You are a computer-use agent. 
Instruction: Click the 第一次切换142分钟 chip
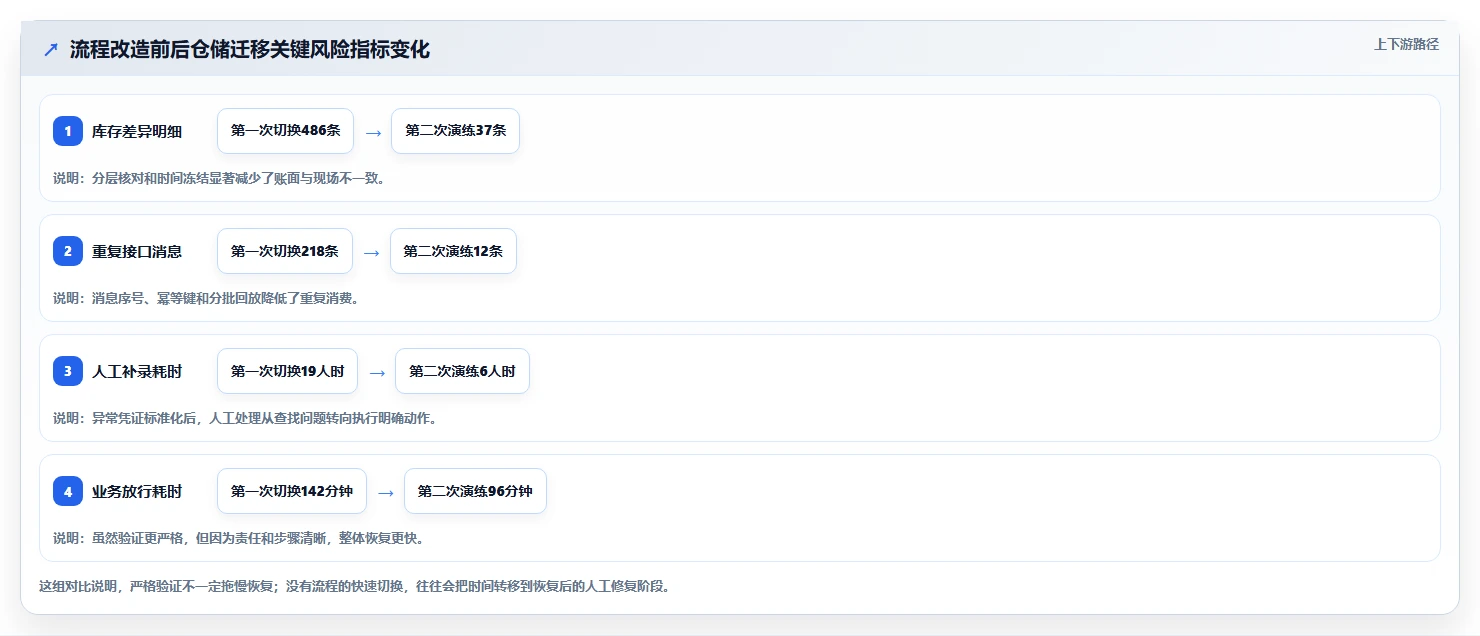292,491
